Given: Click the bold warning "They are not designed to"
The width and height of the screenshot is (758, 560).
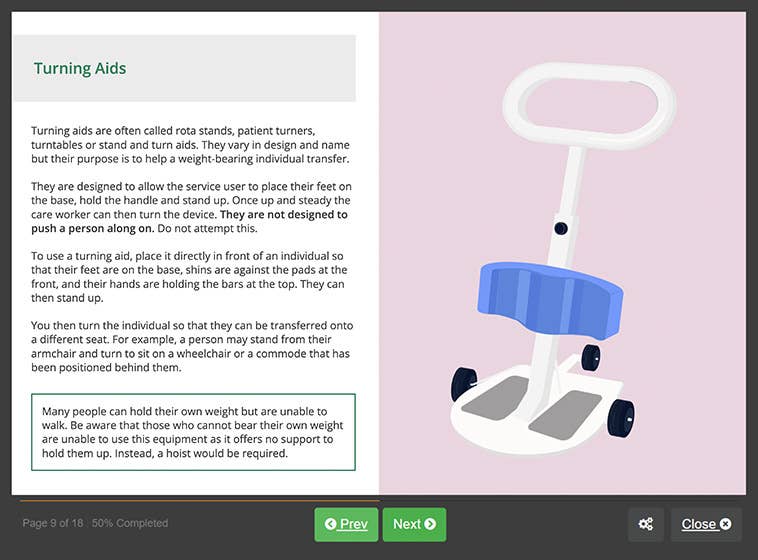Looking at the screenshot, I should tap(283, 214).
